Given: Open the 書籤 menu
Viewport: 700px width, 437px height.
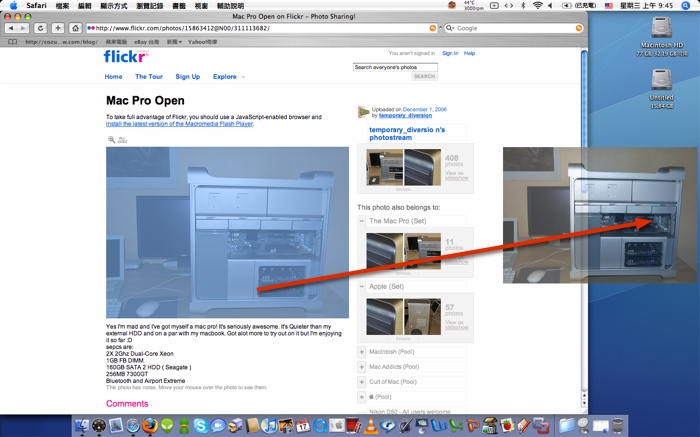Looking at the screenshot, I should (179, 6).
